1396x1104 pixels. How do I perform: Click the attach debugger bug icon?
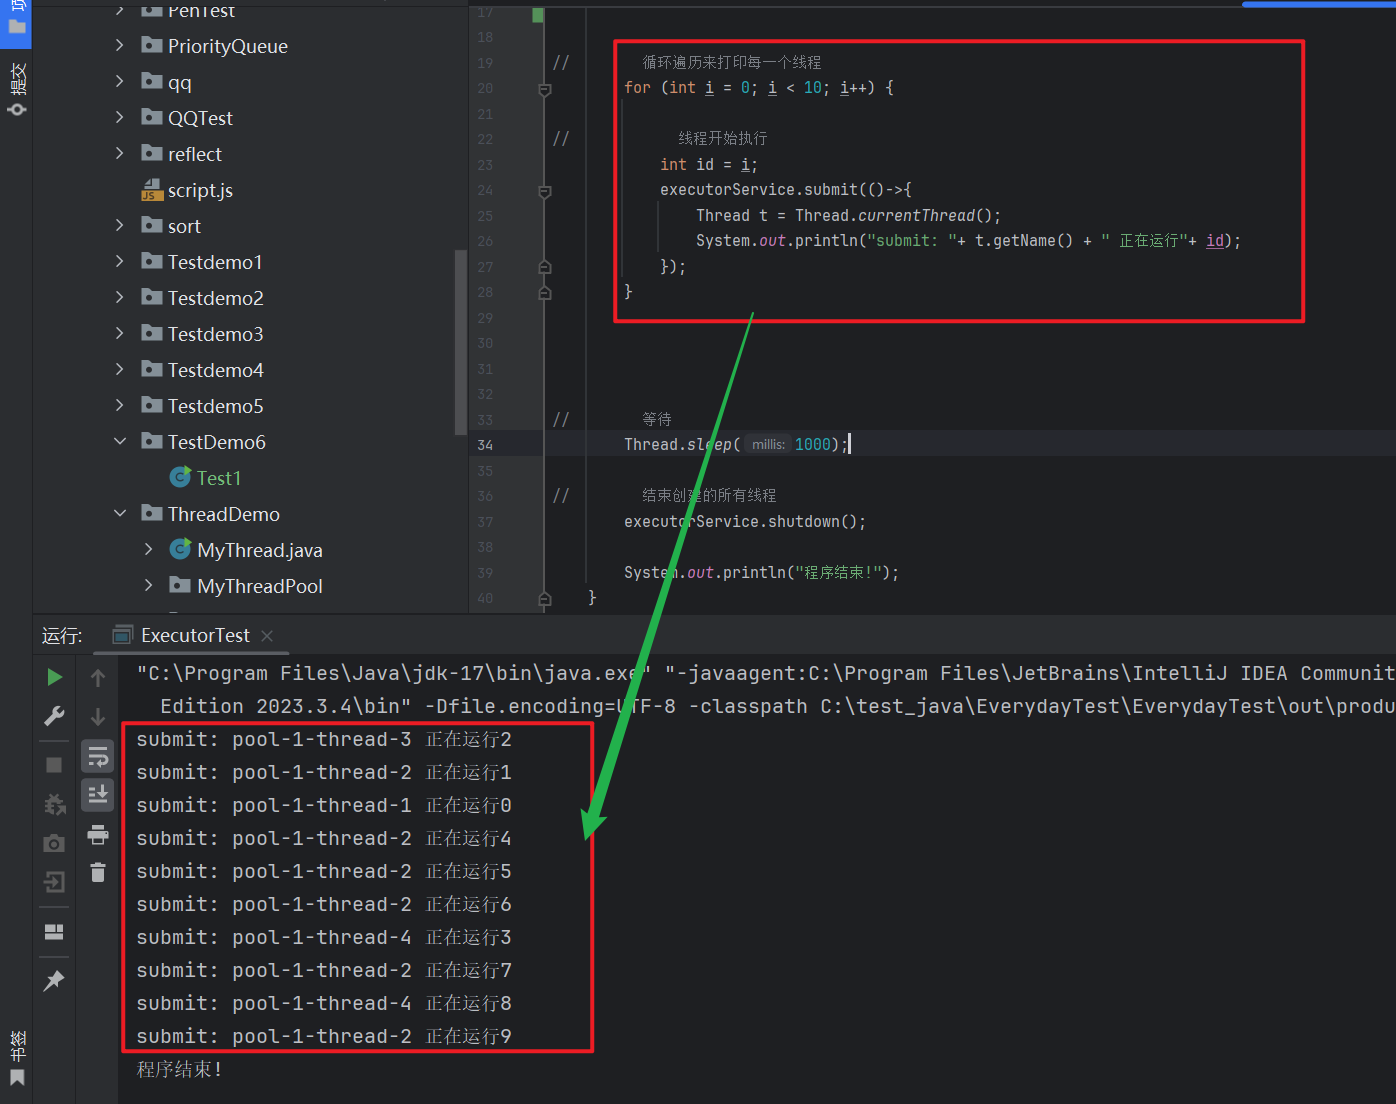tap(54, 803)
